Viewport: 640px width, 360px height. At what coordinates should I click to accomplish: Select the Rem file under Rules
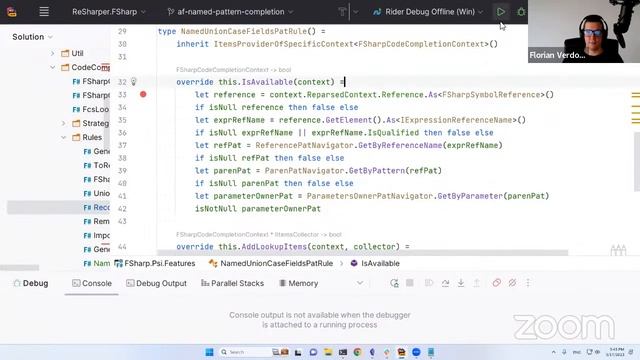[97, 221]
